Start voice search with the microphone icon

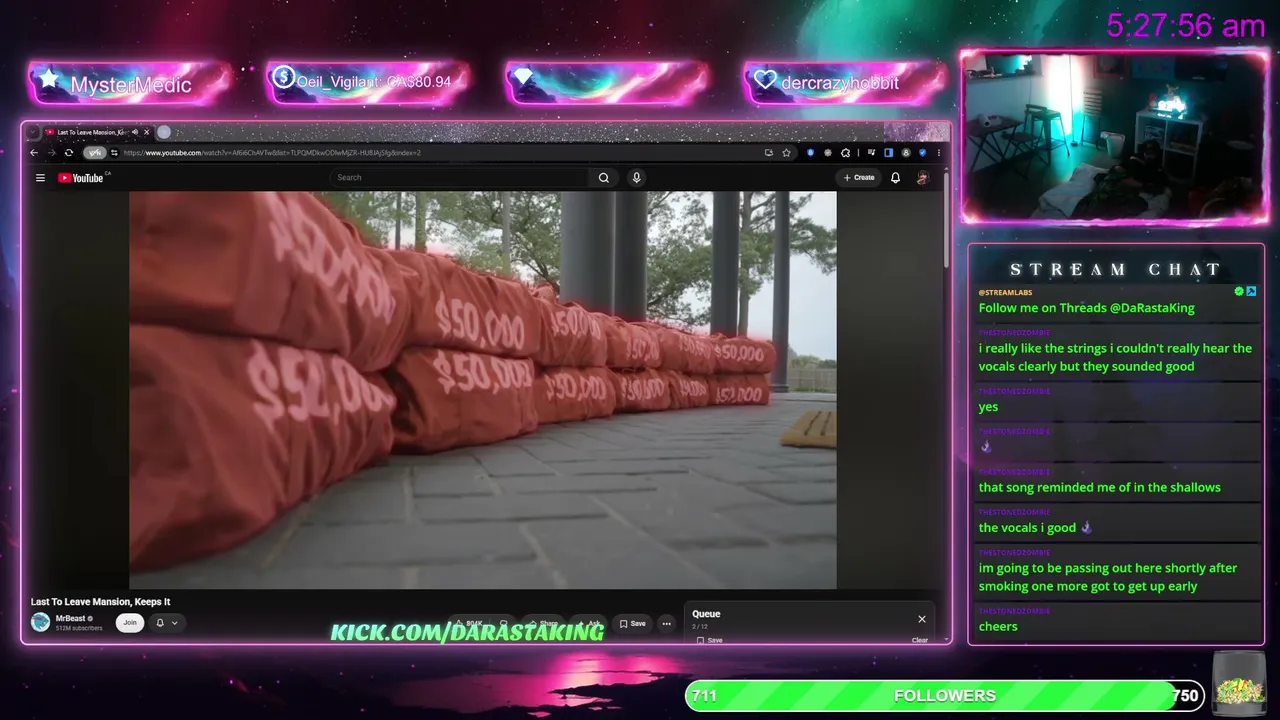(636, 178)
